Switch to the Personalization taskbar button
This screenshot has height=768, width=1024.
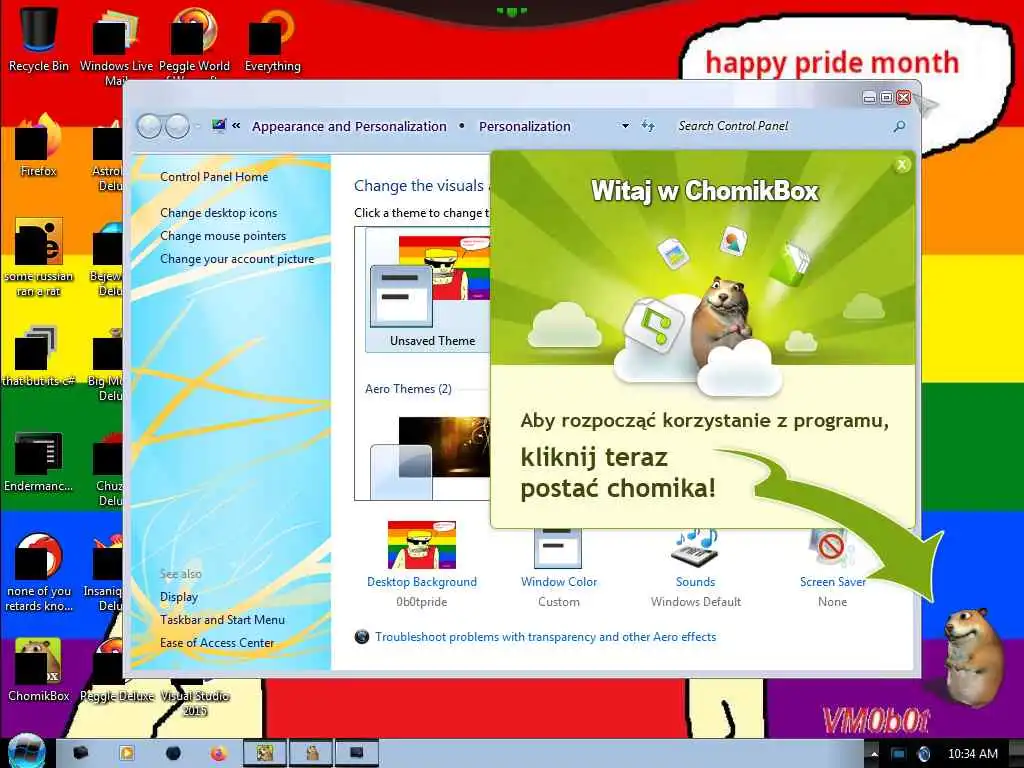(357, 753)
